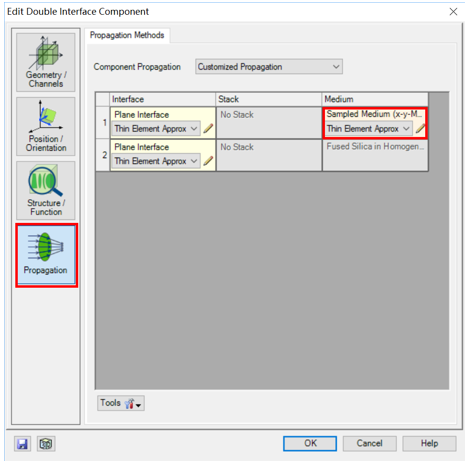
Task: Open the row 2 interface Thin Element Approx dropdown
Action: tap(156, 161)
